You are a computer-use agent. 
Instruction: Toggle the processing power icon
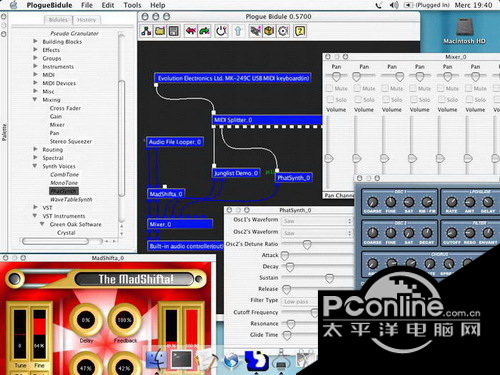coord(221,31)
